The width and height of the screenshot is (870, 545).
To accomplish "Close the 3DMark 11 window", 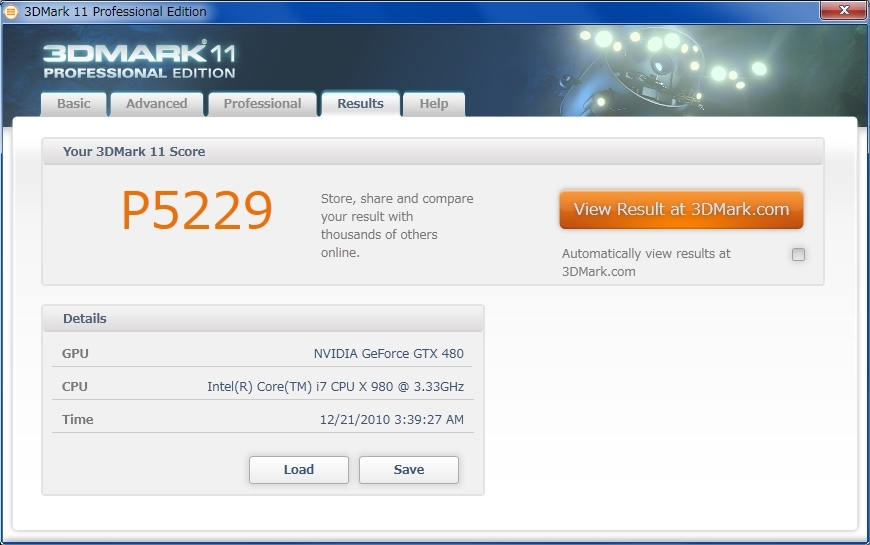I will 844,9.
